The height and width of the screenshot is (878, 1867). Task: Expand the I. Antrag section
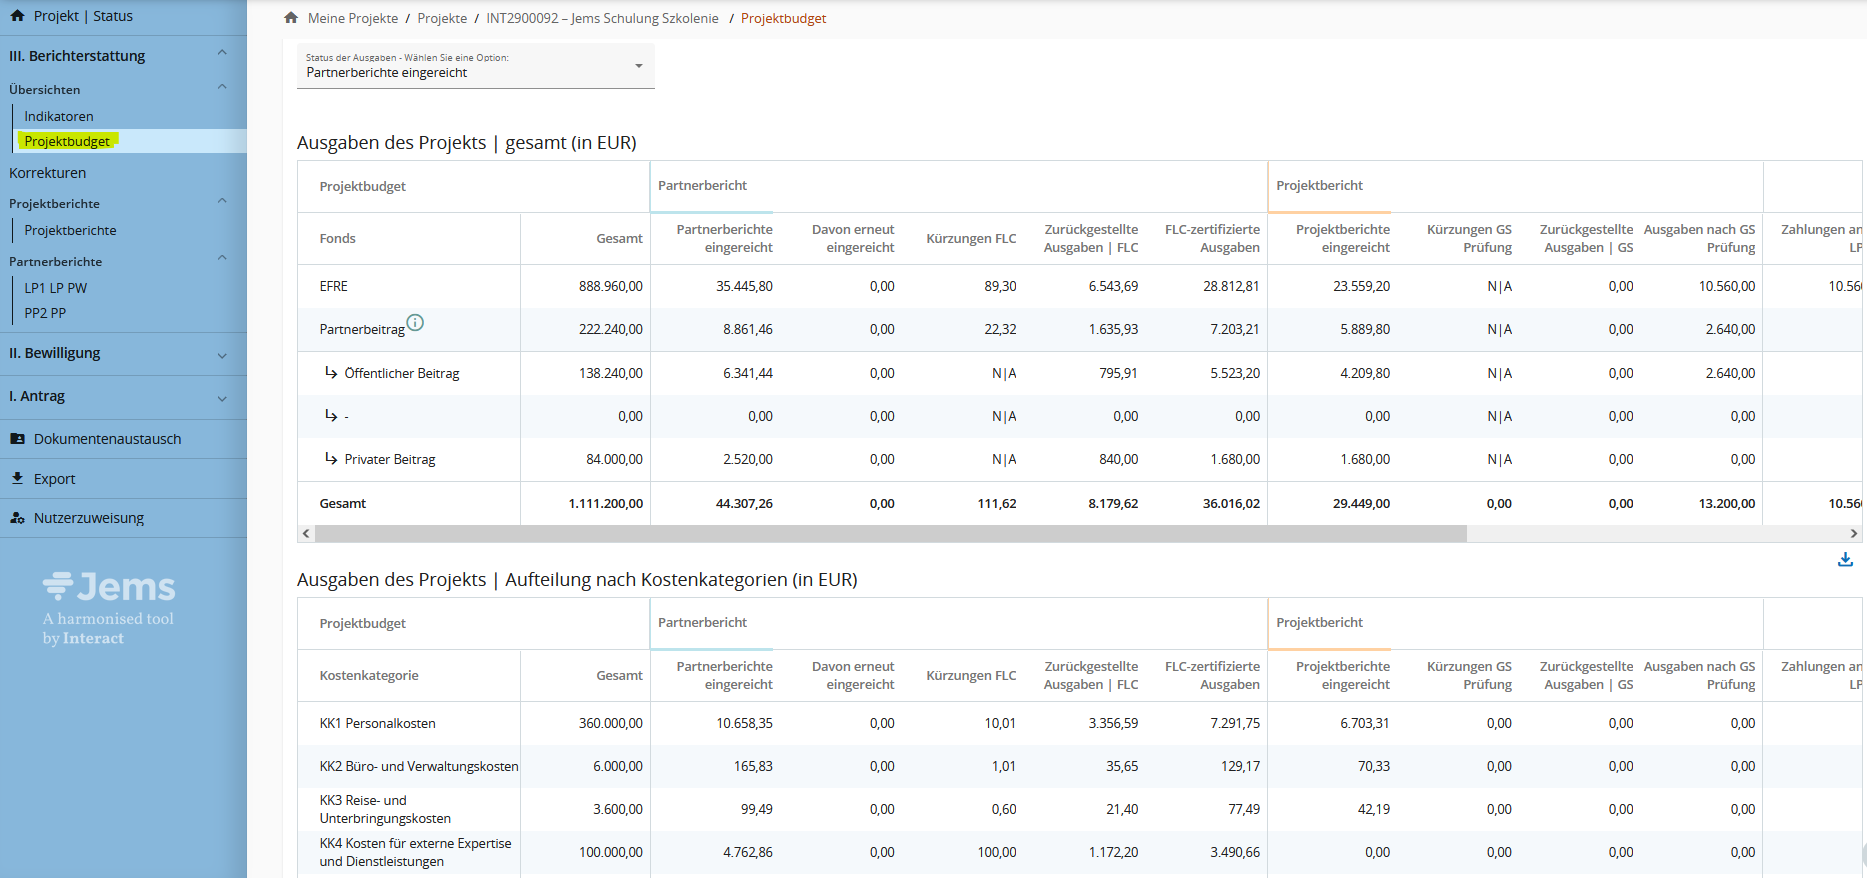(x=222, y=398)
